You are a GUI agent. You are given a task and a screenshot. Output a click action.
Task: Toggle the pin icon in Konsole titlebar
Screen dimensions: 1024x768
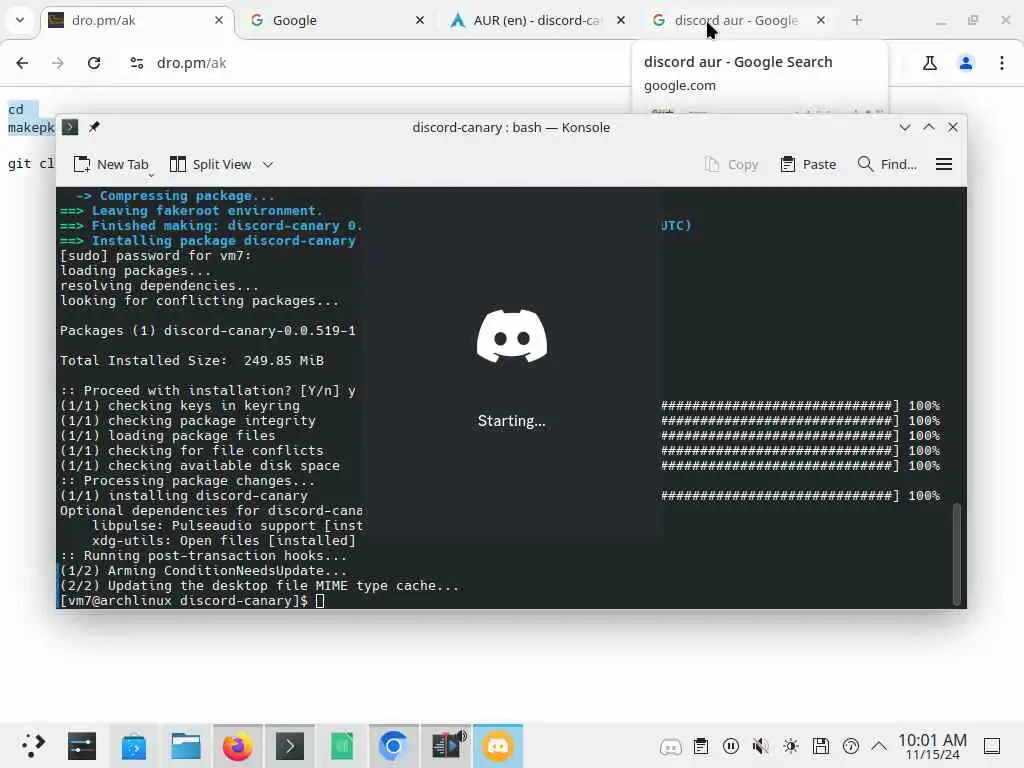pos(94,127)
